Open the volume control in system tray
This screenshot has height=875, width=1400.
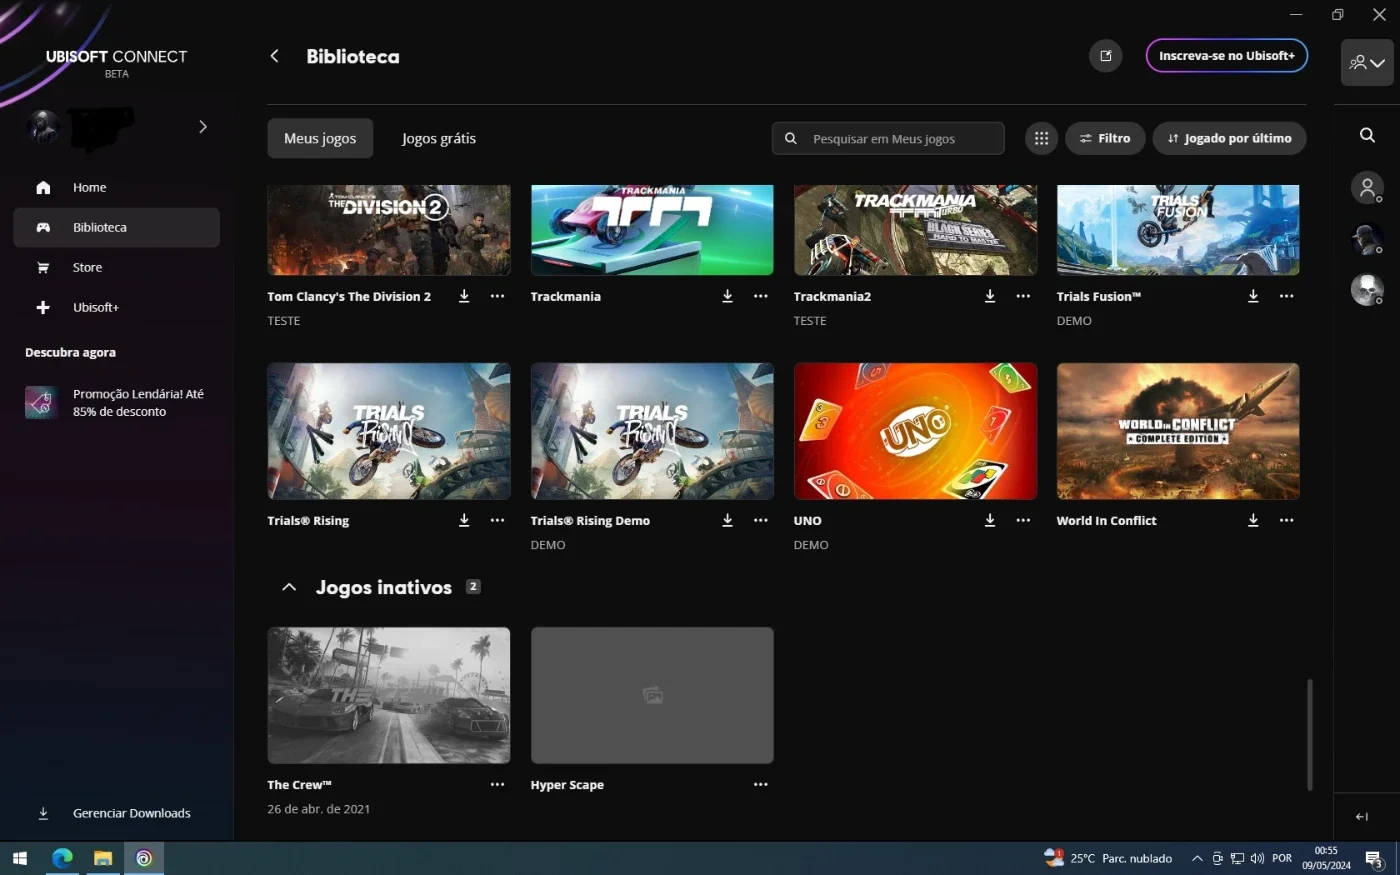click(x=1257, y=858)
